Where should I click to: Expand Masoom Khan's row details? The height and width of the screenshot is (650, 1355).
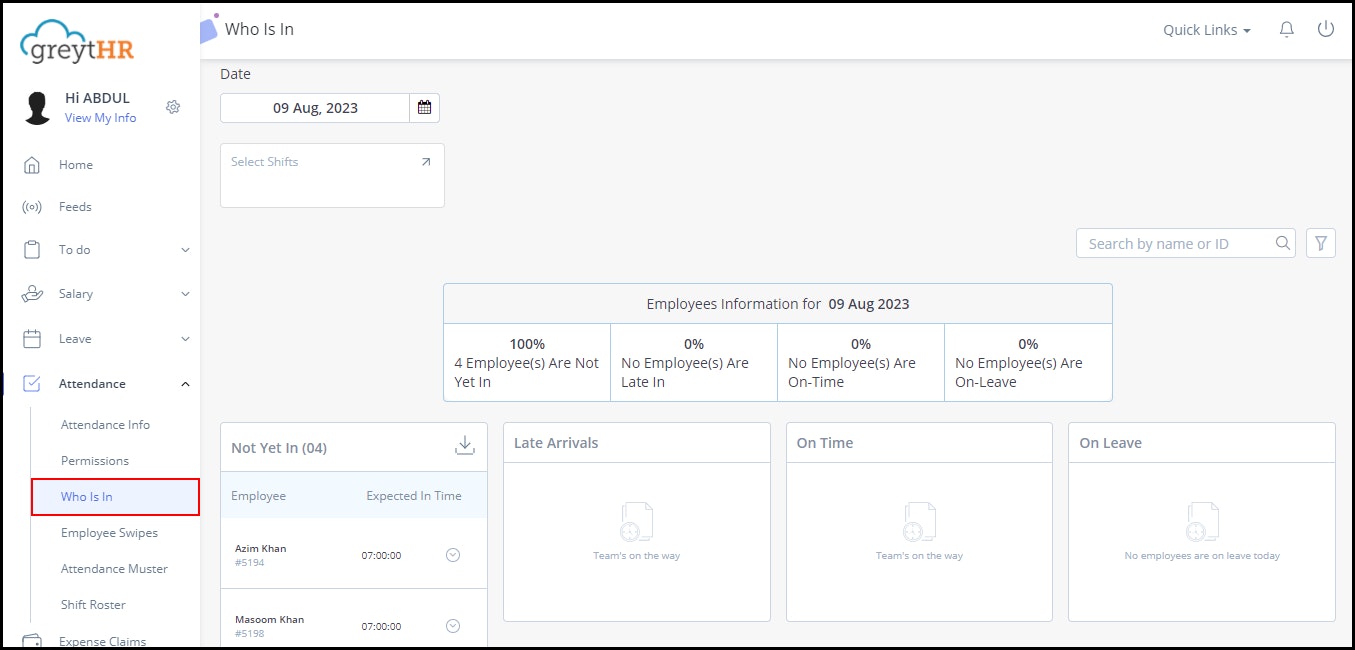pos(452,626)
